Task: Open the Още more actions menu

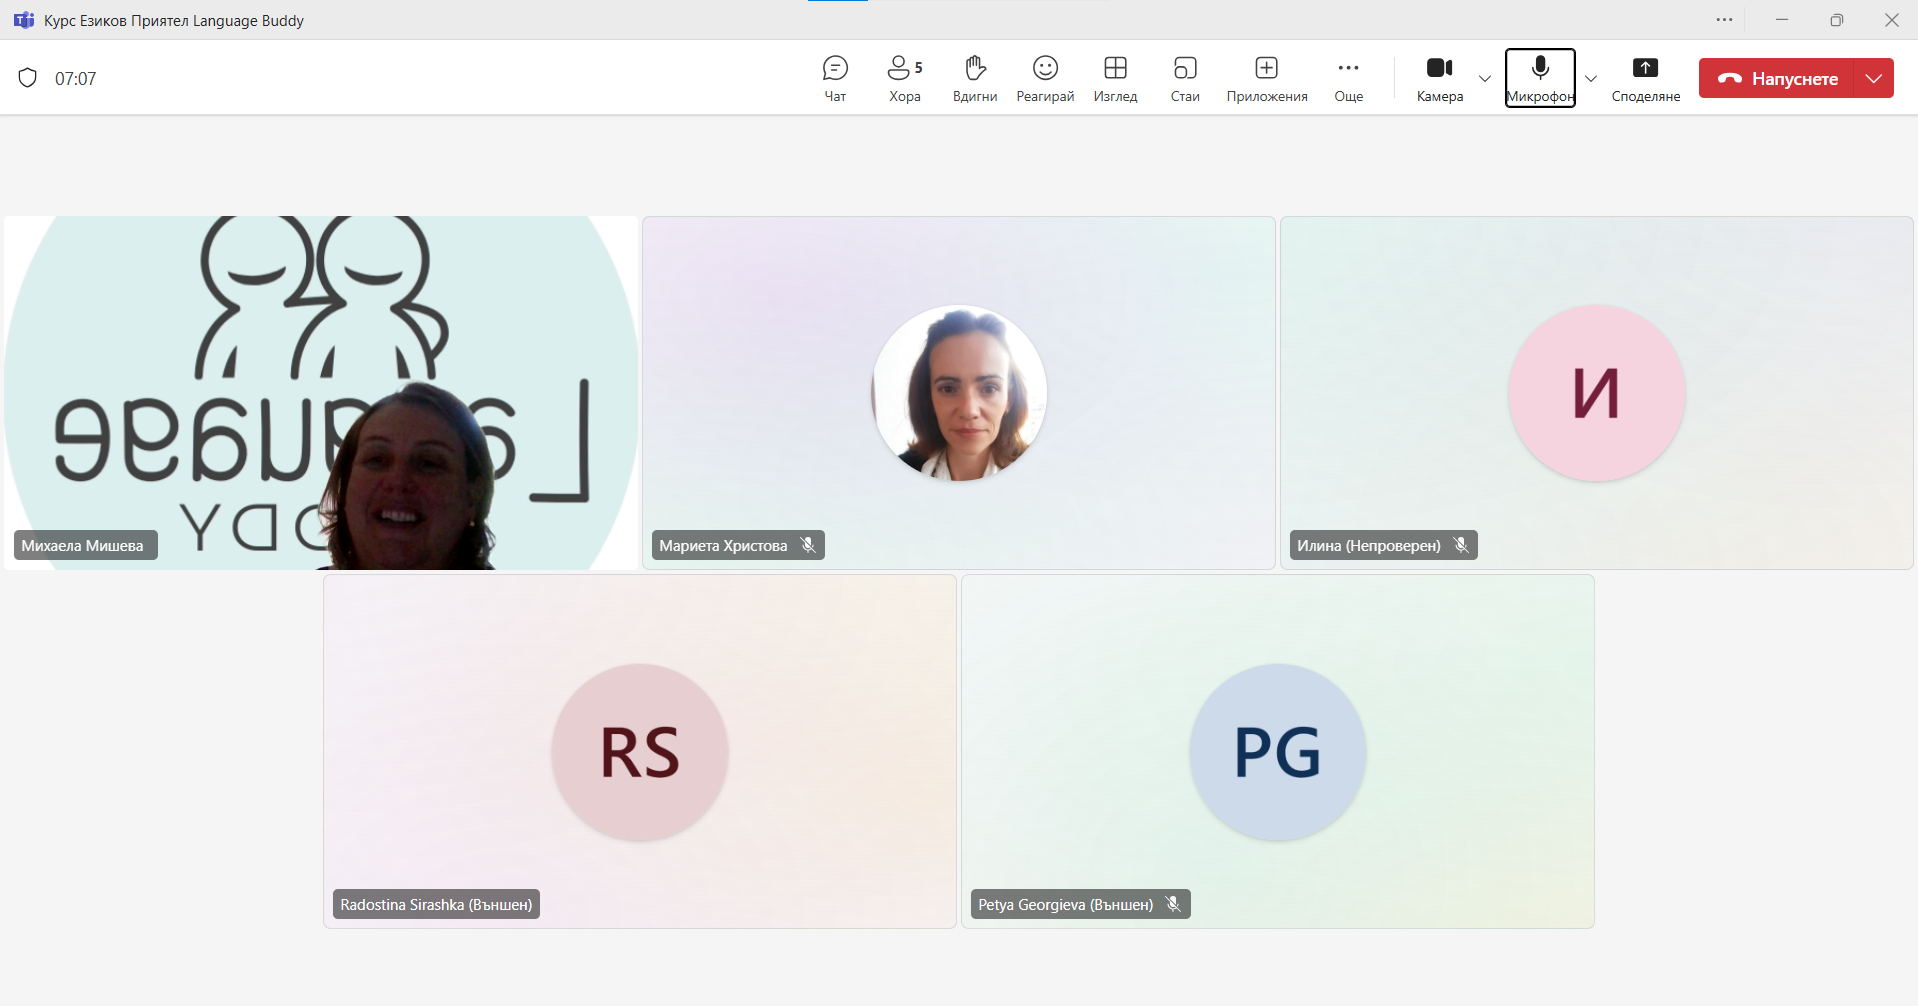Action: pyautogui.click(x=1348, y=78)
